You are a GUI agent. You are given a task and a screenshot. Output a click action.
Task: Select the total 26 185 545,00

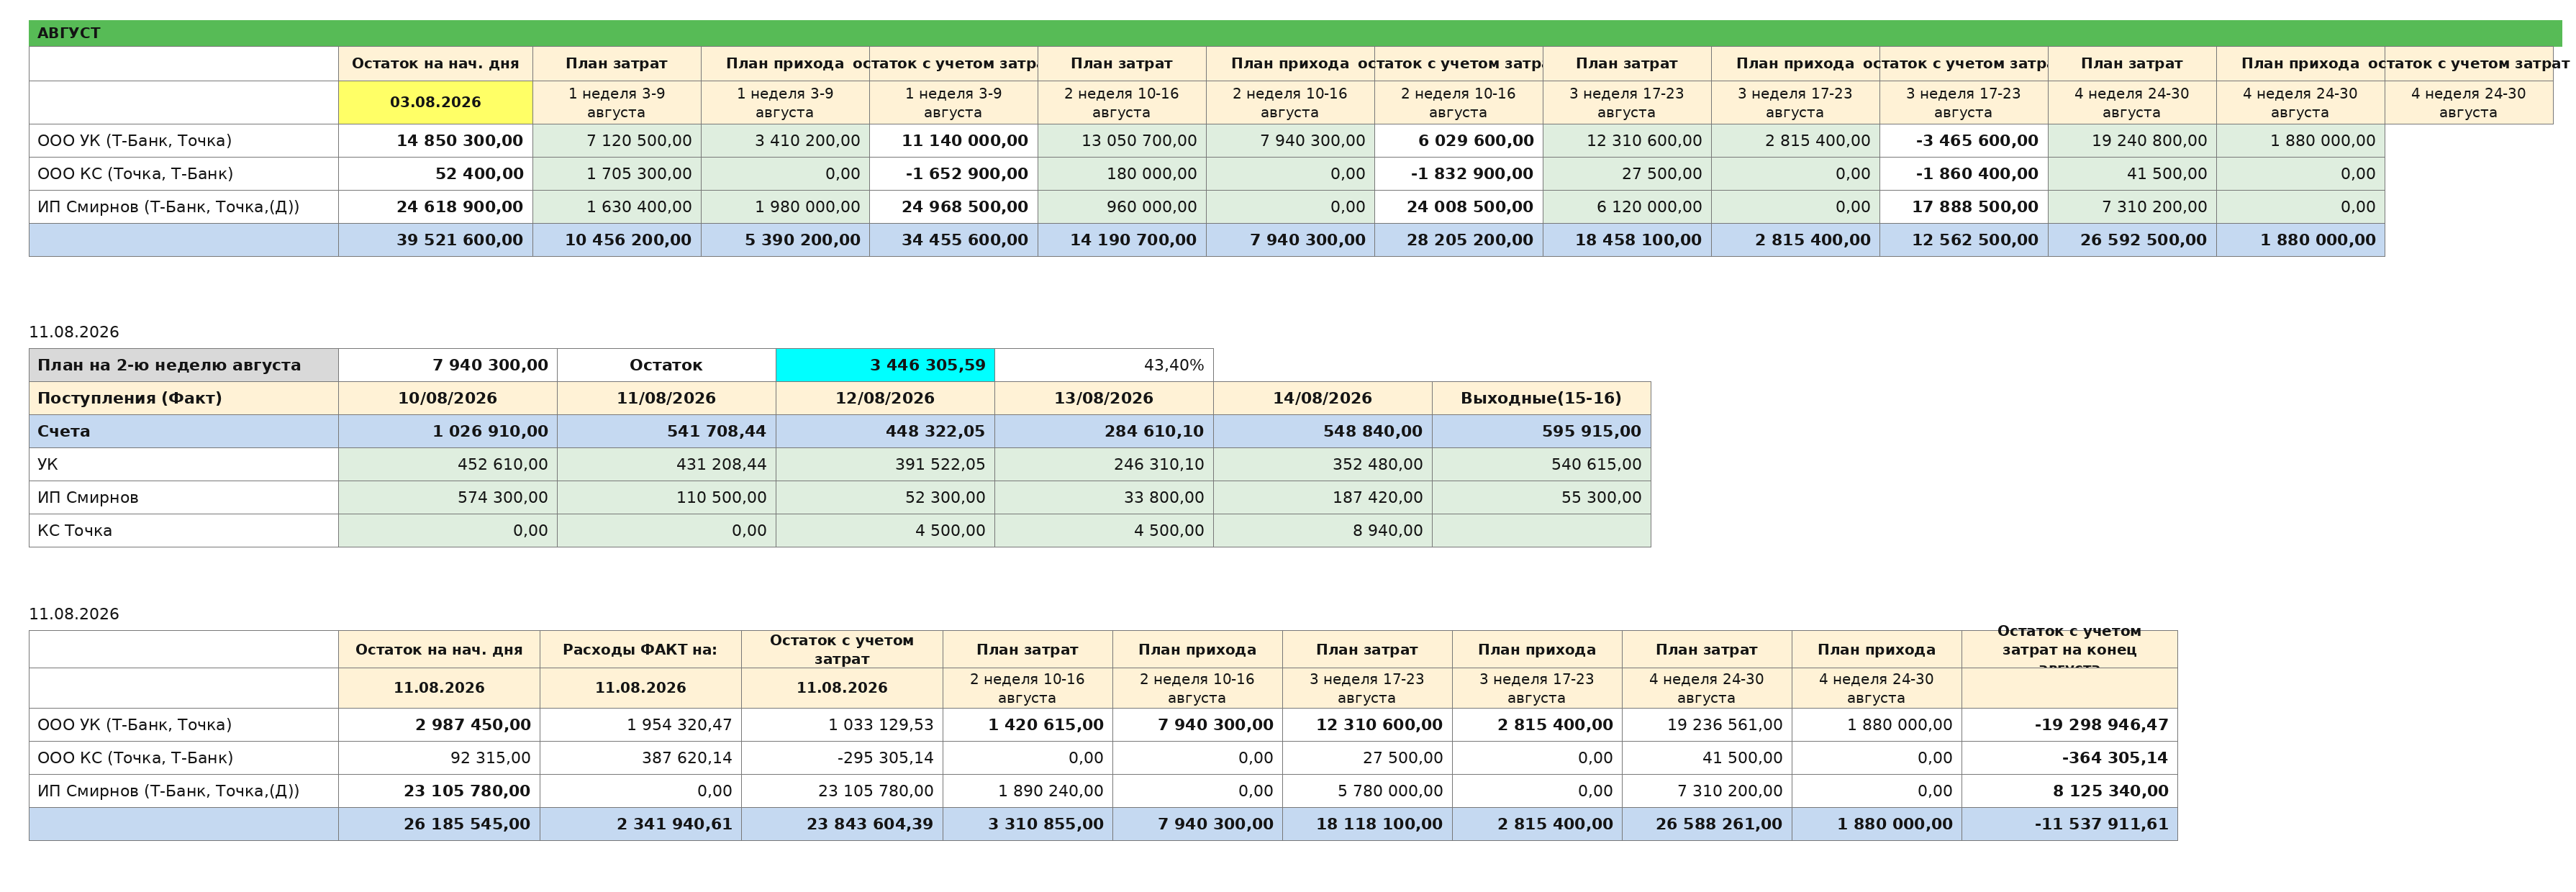[x=439, y=824]
